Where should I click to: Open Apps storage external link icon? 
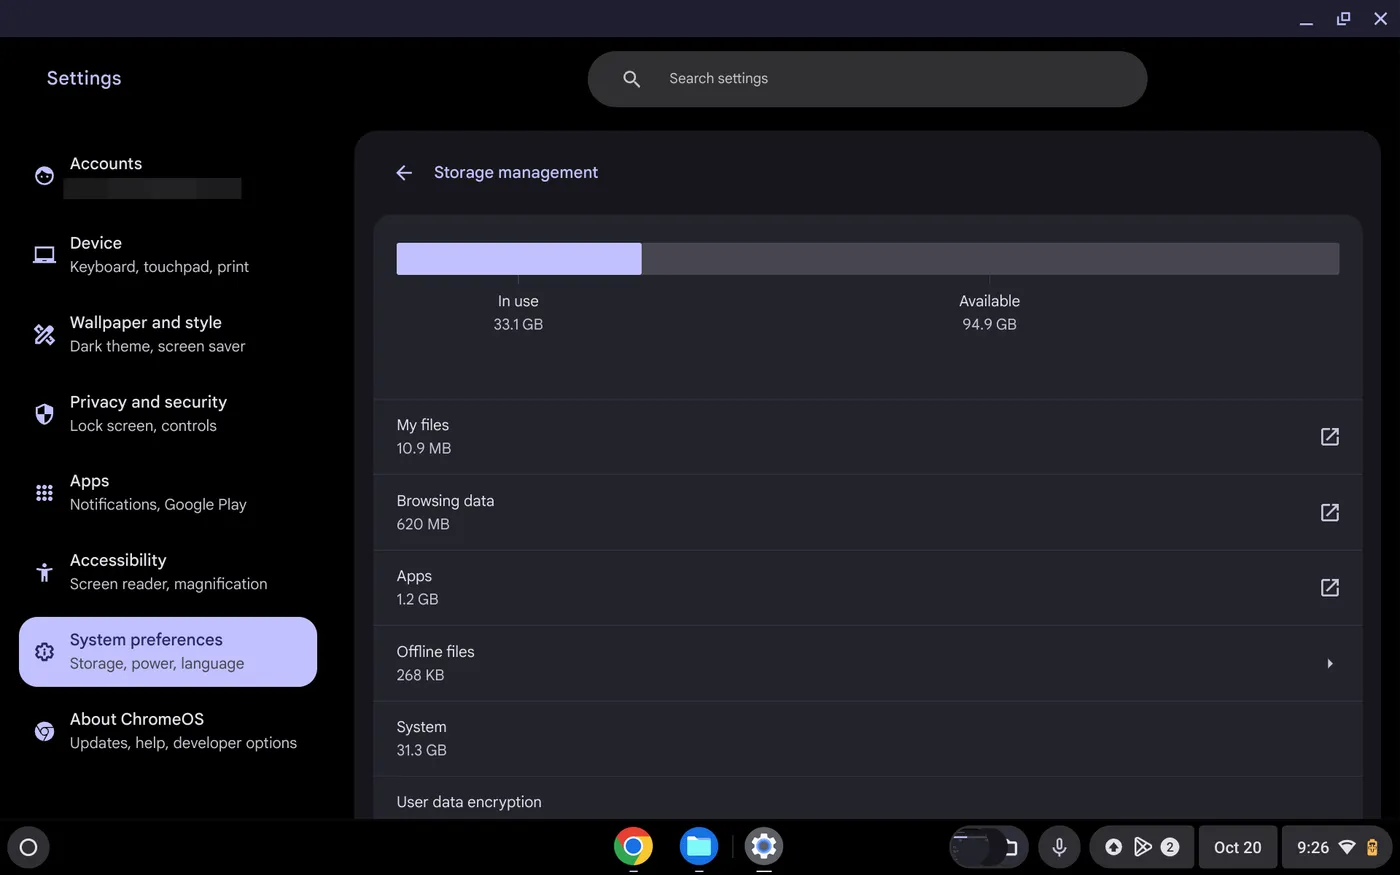(1329, 588)
